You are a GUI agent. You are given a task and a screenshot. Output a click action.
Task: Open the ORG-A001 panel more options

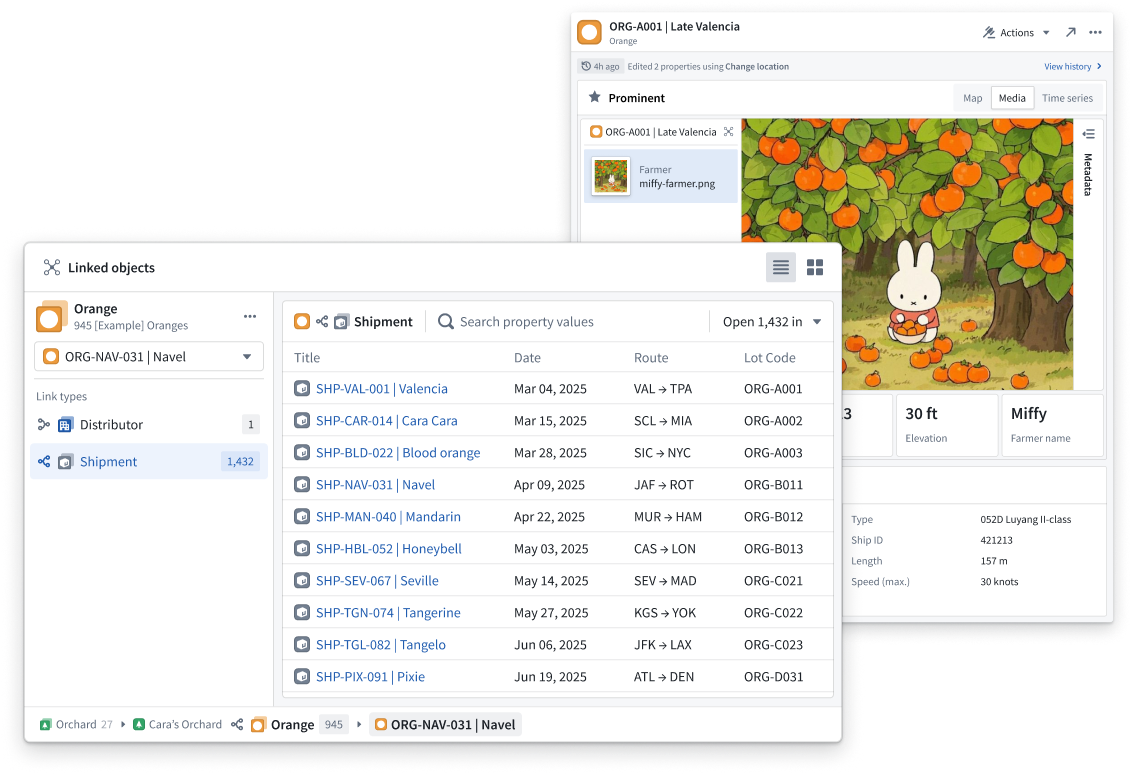[1095, 33]
